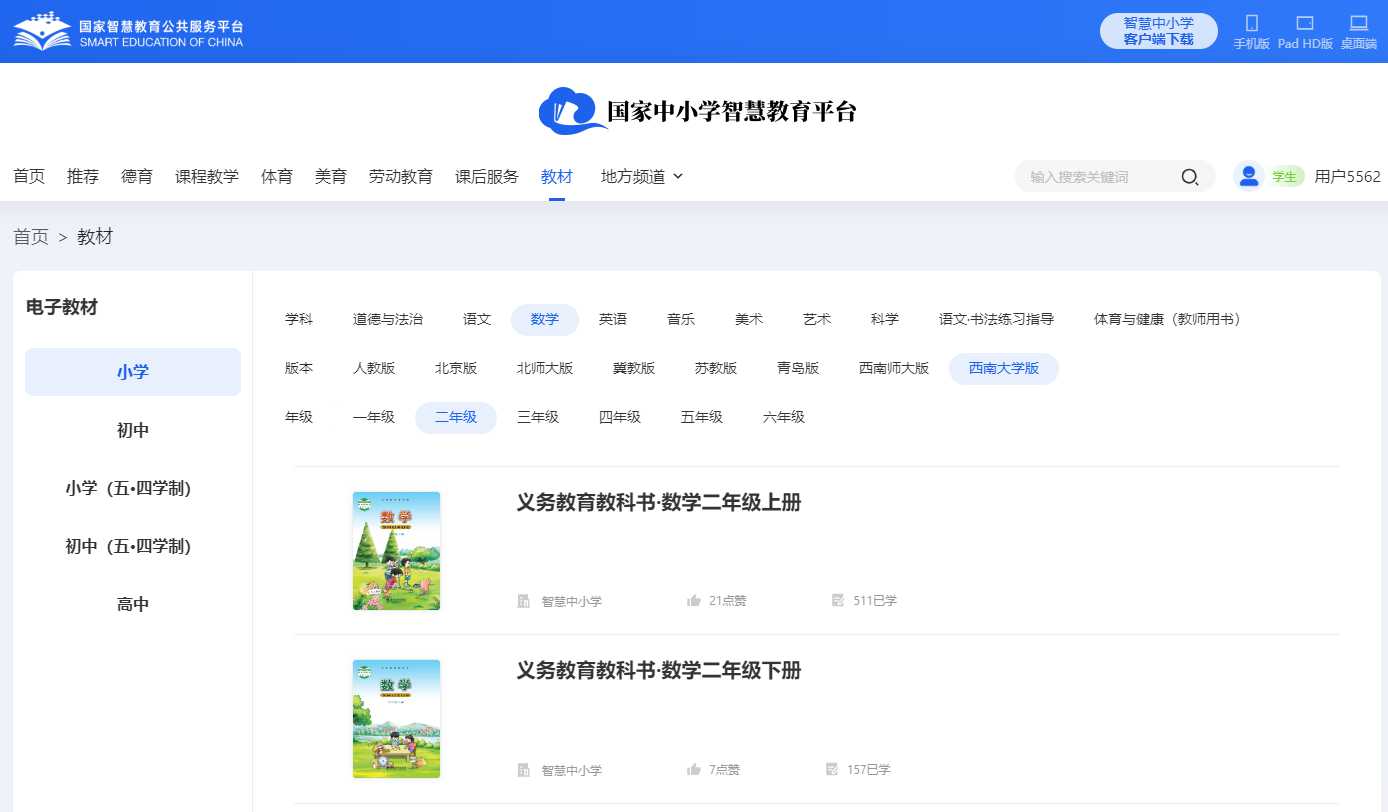The image size is (1388, 812).
Task: Go to the 首页 nav tab
Action: click(x=29, y=177)
